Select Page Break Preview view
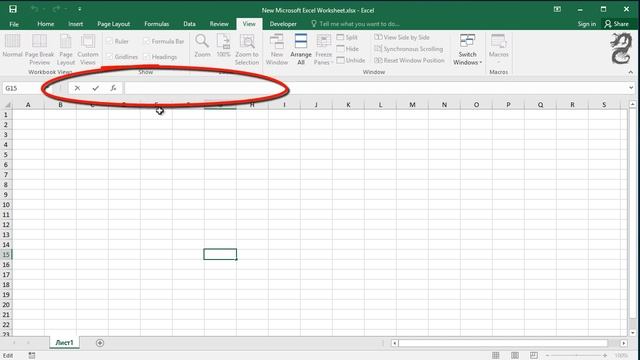 (x=39, y=49)
